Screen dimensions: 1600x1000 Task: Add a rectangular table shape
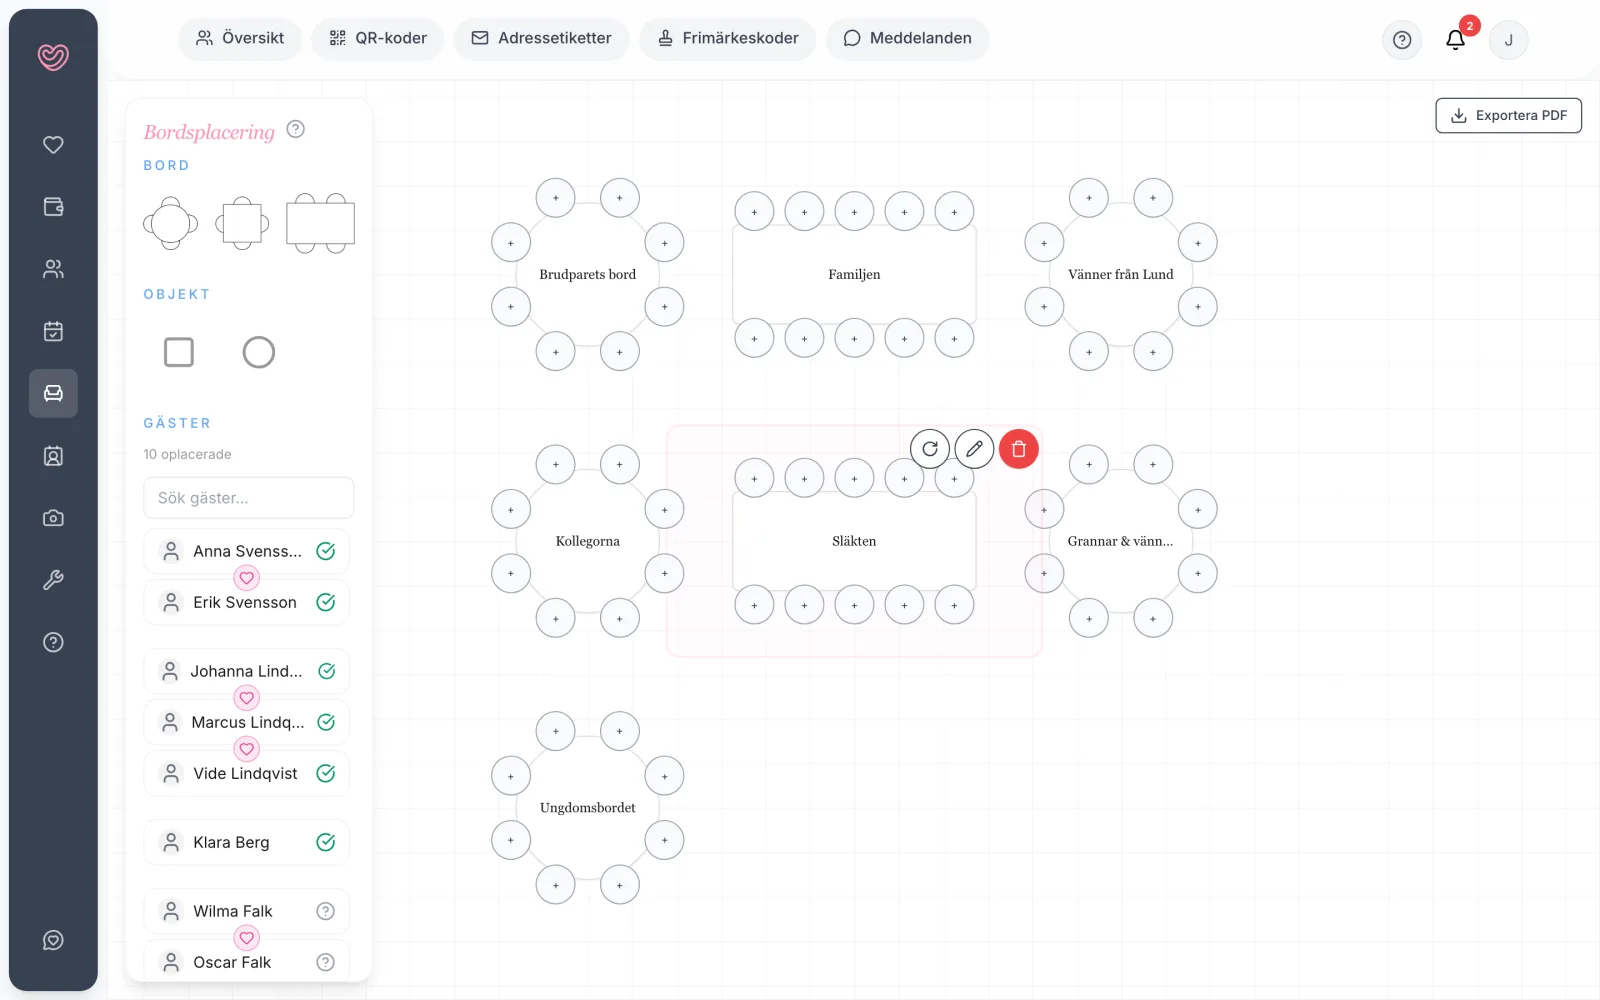pos(320,223)
